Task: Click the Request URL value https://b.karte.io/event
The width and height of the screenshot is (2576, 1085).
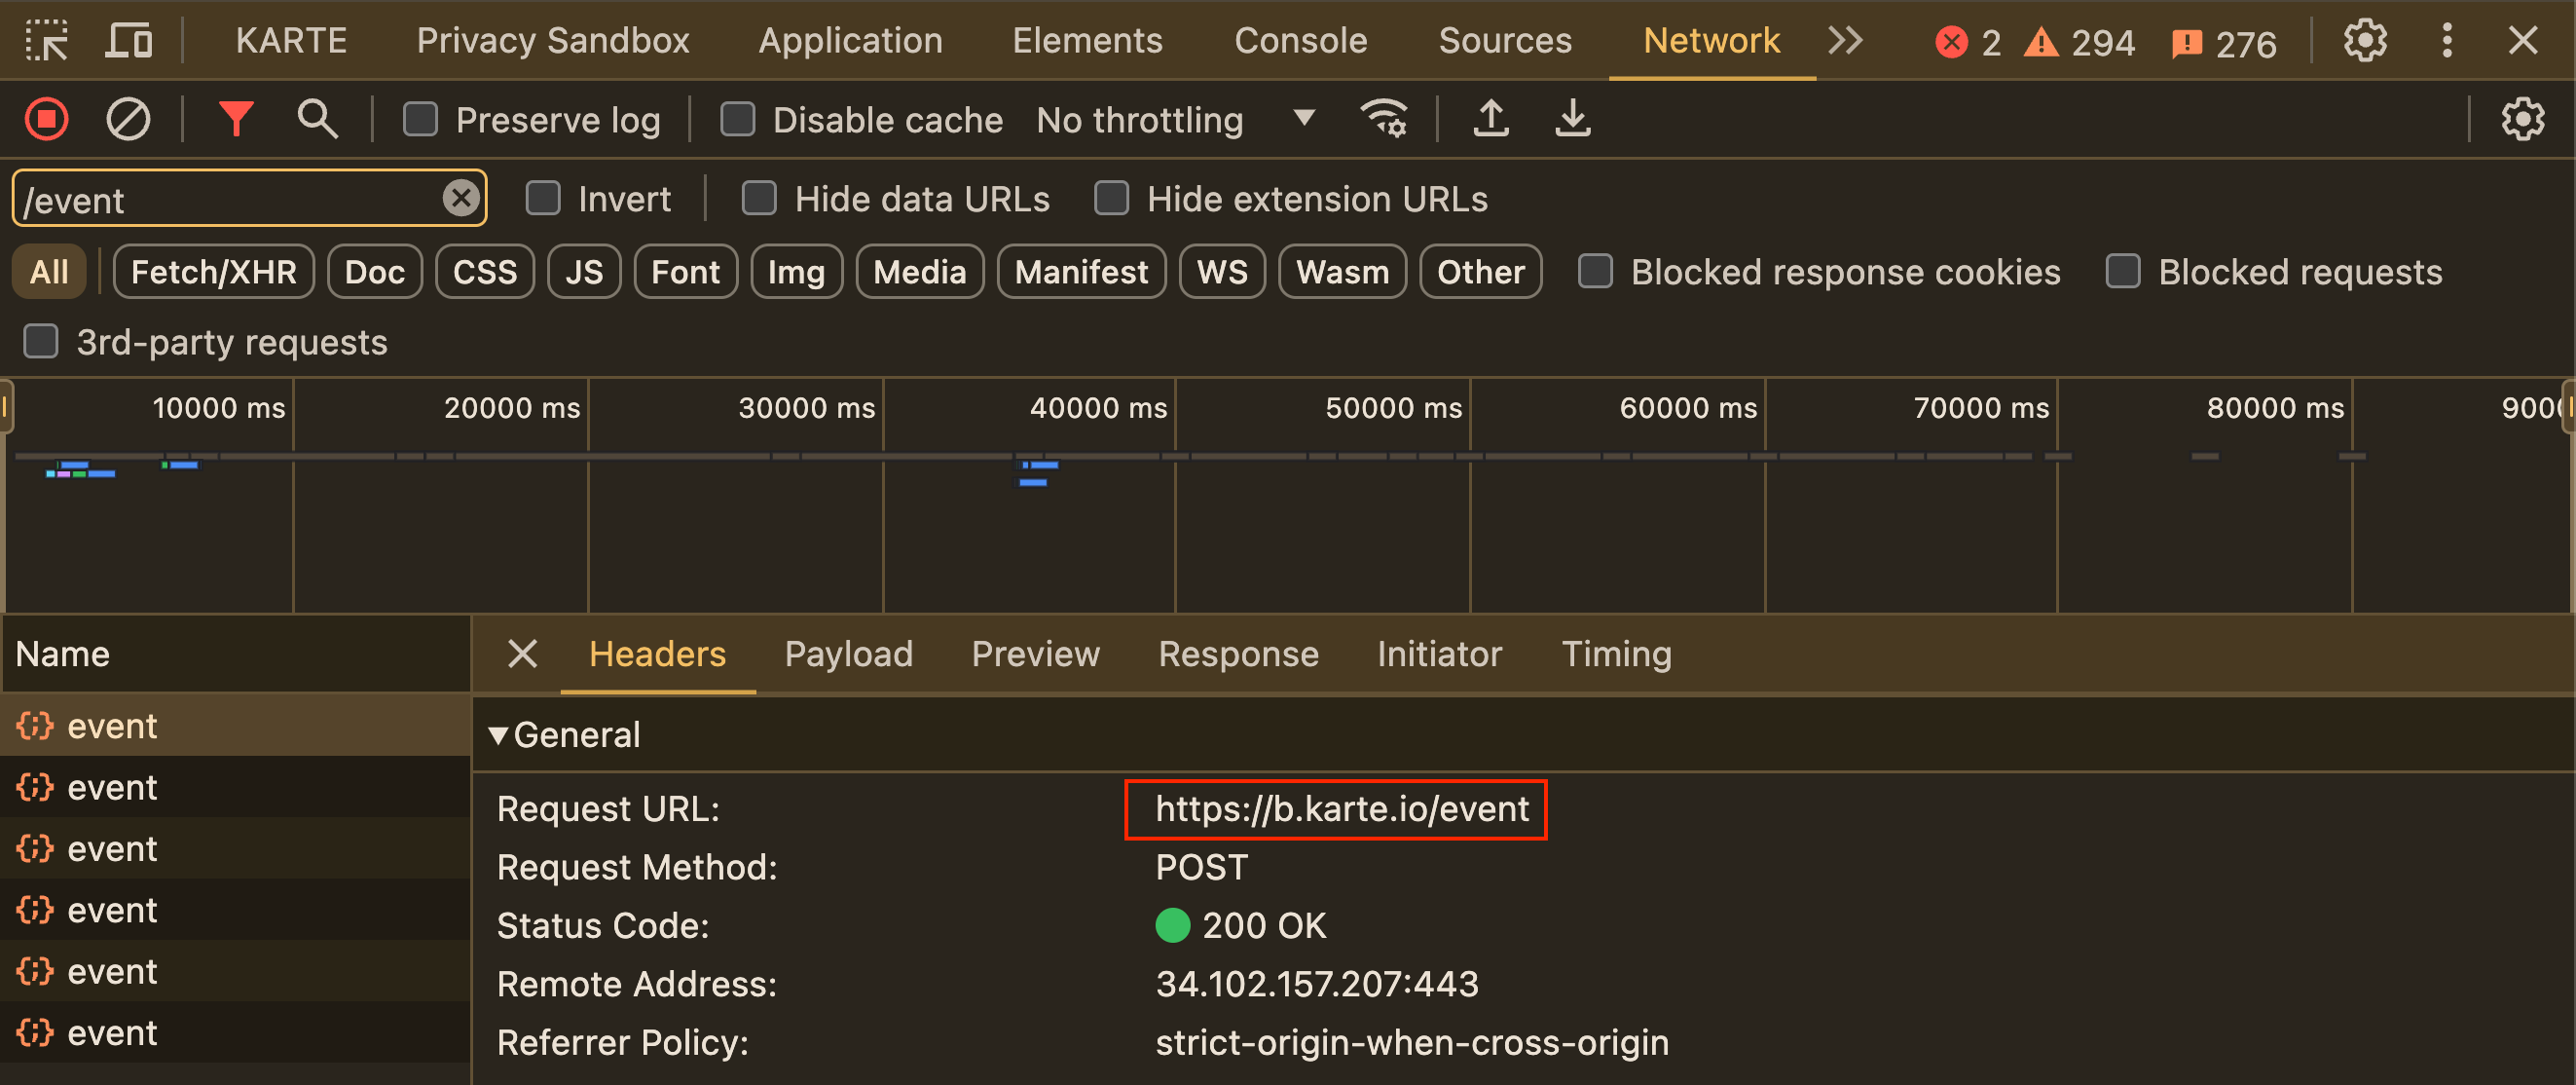Action: click(x=1342, y=809)
